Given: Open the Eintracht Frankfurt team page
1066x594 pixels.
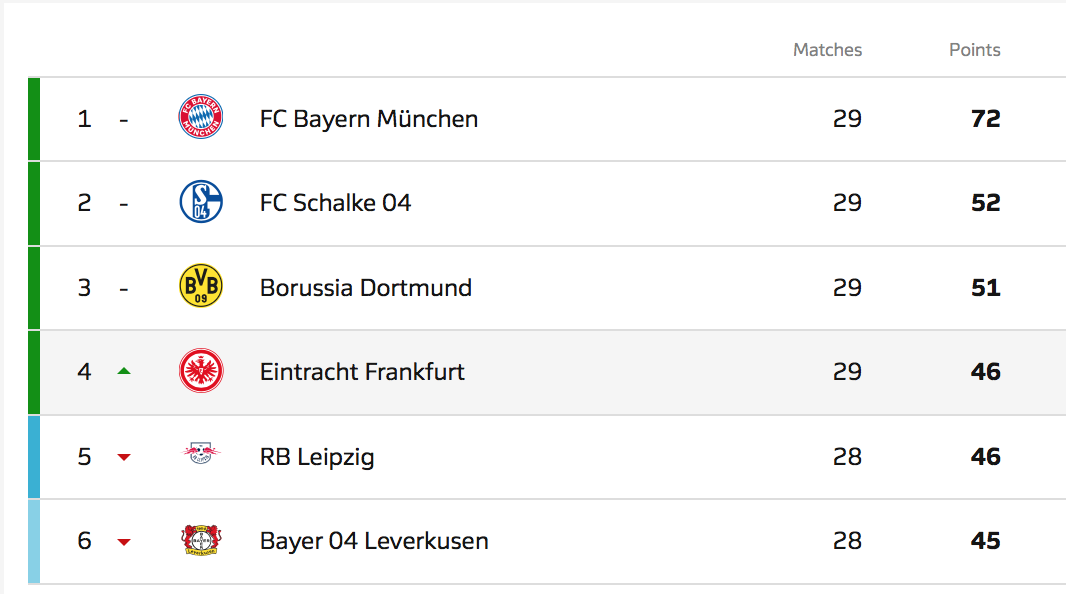Looking at the screenshot, I should pyautogui.click(x=362, y=372).
